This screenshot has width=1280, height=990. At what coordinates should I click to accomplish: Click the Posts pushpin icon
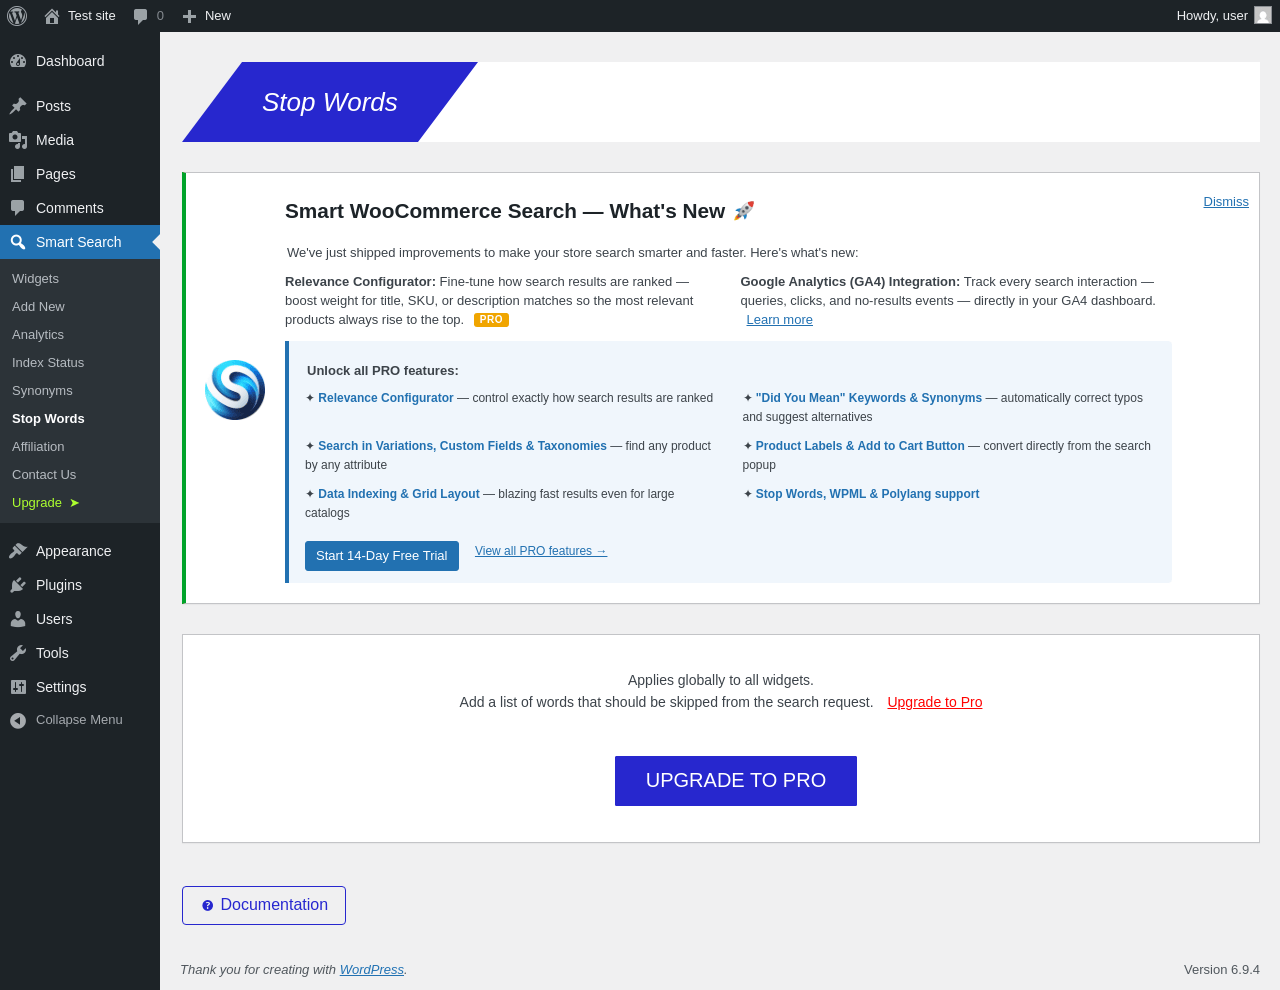[18, 106]
